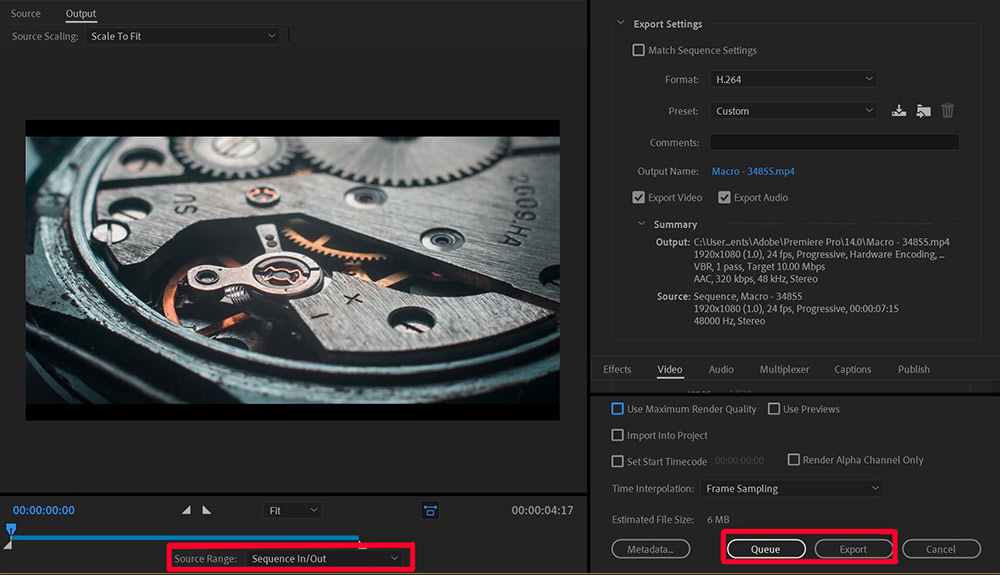
Task: Open the Fit zoom level dropdown
Action: tap(293, 511)
